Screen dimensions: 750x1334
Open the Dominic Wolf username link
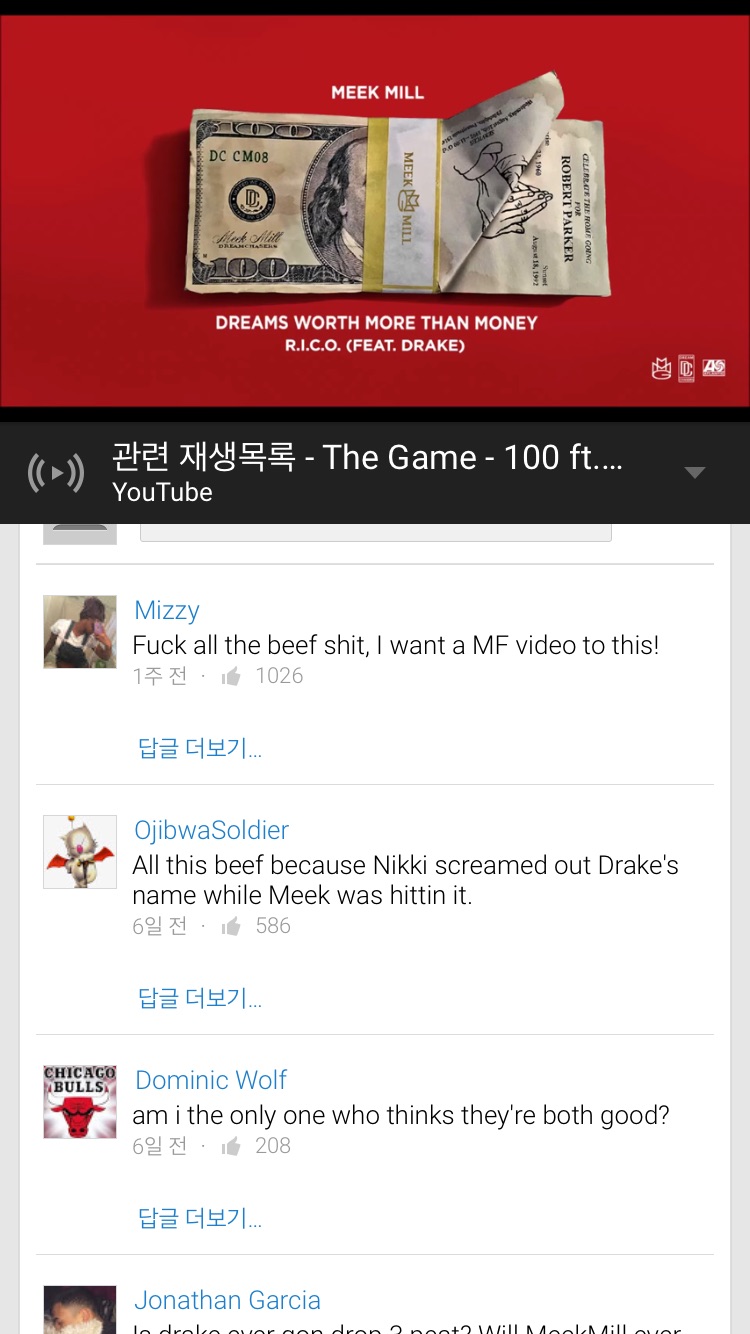tap(211, 1080)
